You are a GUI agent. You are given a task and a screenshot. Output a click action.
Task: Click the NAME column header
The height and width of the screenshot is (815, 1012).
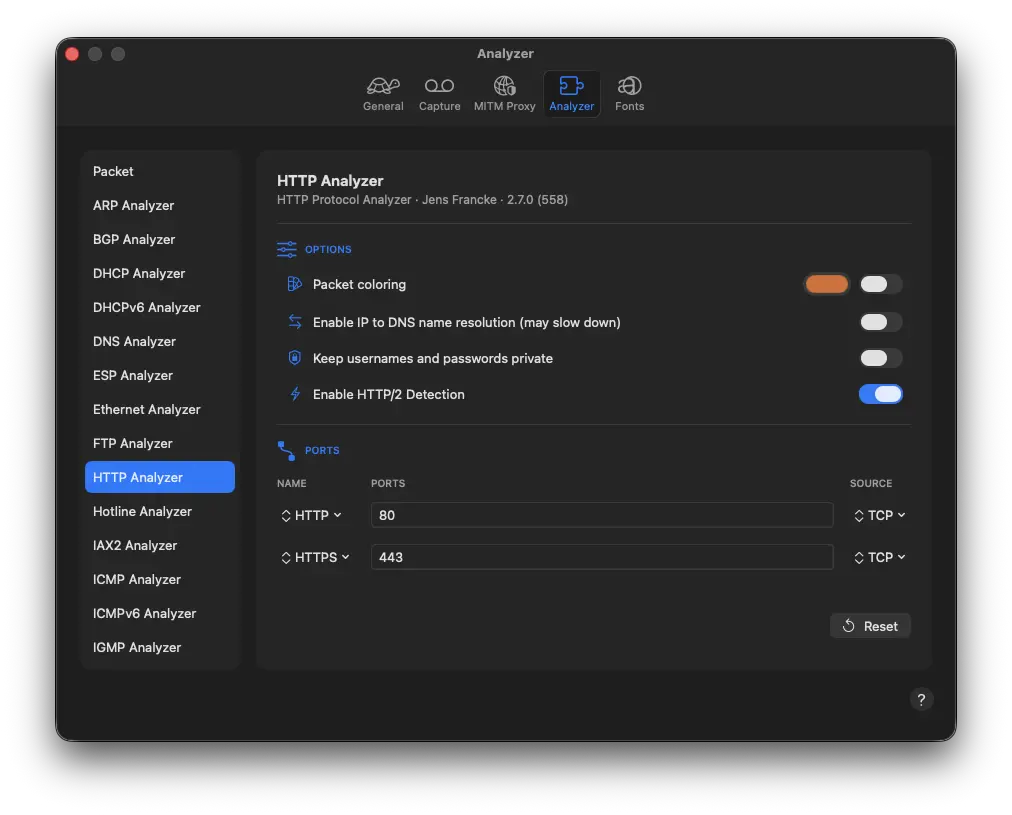(x=292, y=483)
